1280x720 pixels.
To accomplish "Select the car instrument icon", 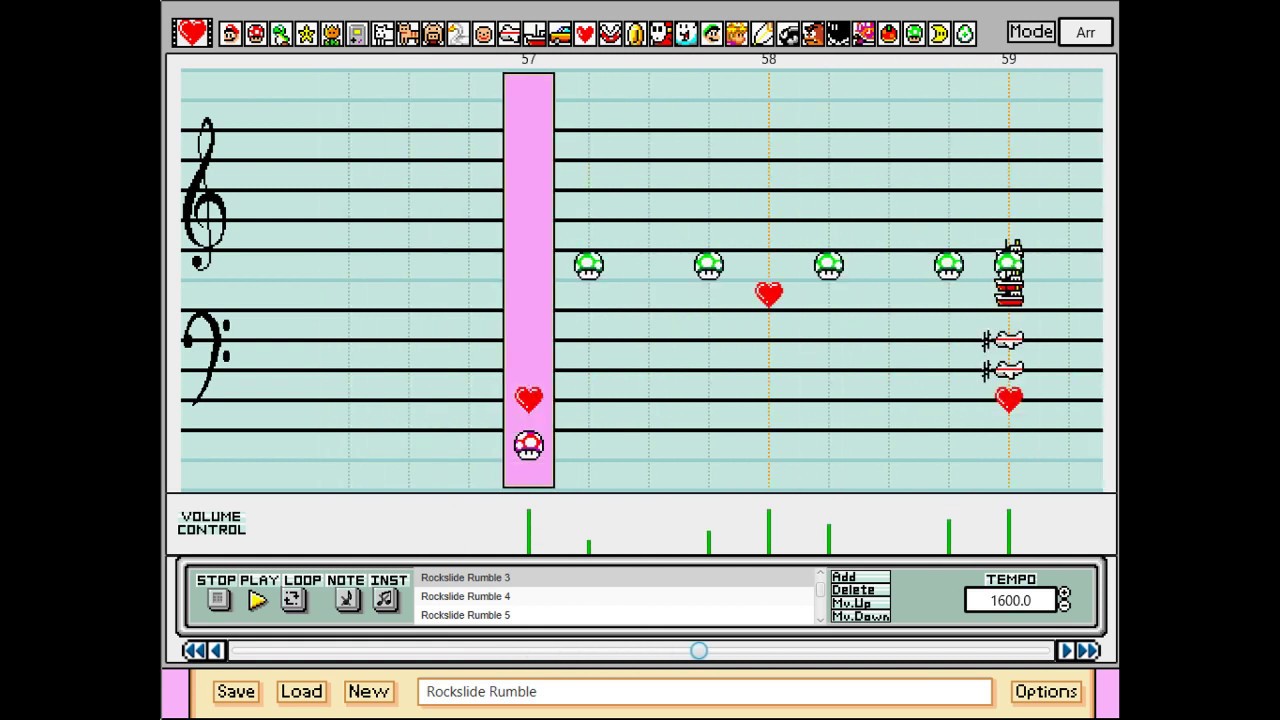I will pyautogui.click(x=560, y=34).
